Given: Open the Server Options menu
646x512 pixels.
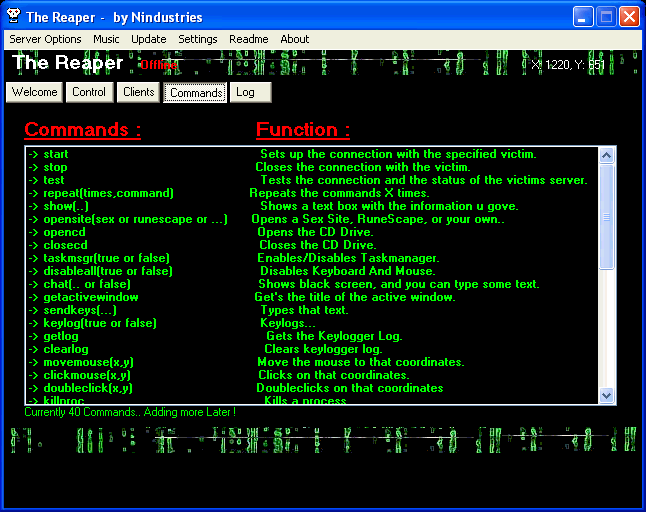Looking at the screenshot, I should click(x=45, y=39).
